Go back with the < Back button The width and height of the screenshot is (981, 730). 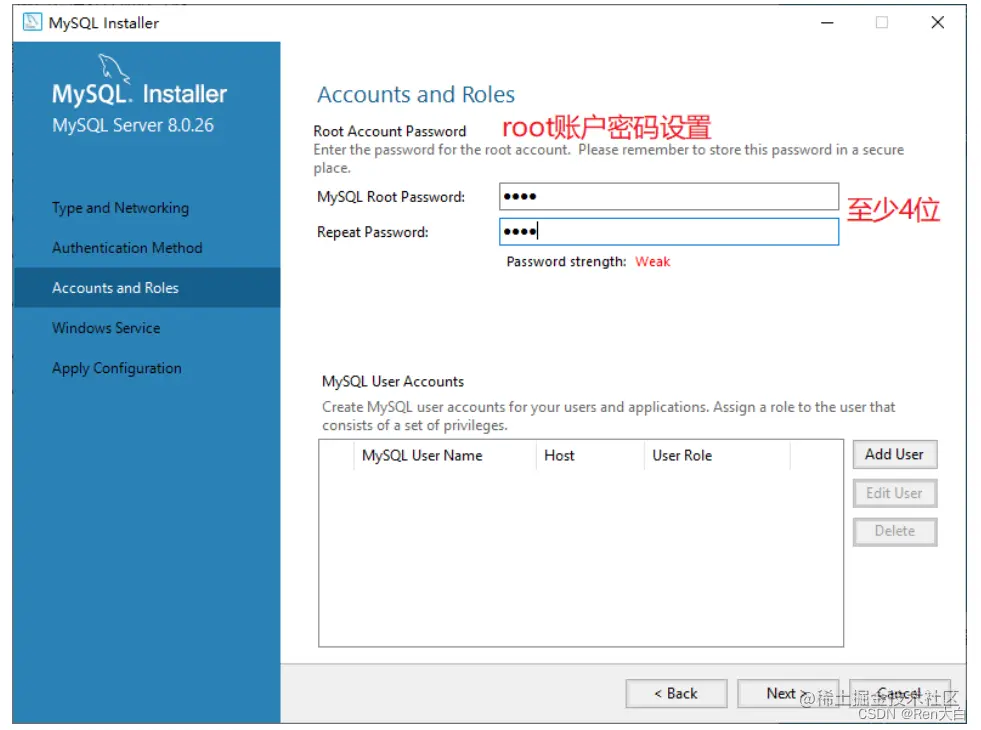pos(676,693)
